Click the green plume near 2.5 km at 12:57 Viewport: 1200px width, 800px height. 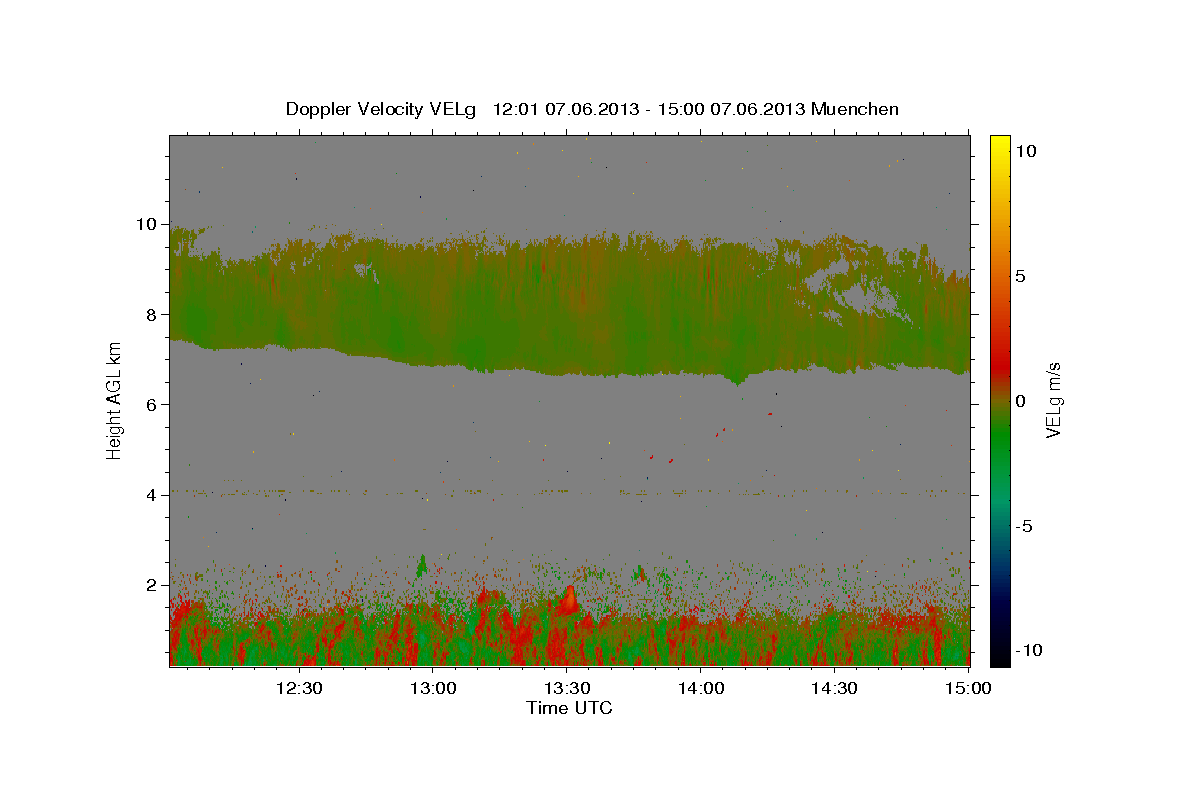point(422,566)
